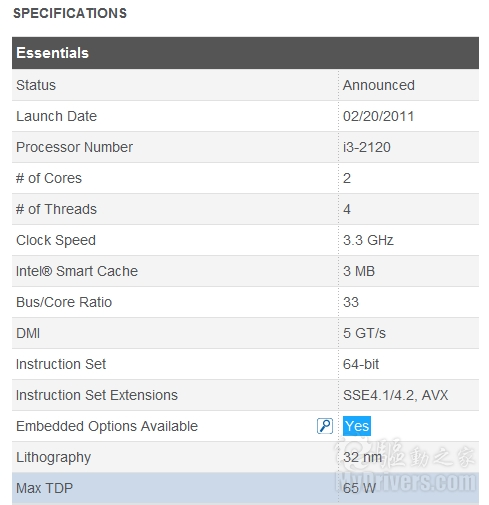This screenshot has height=505, width=489.
Task: Click the Instruction Set Extensions label
Action: click(x=97, y=395)
